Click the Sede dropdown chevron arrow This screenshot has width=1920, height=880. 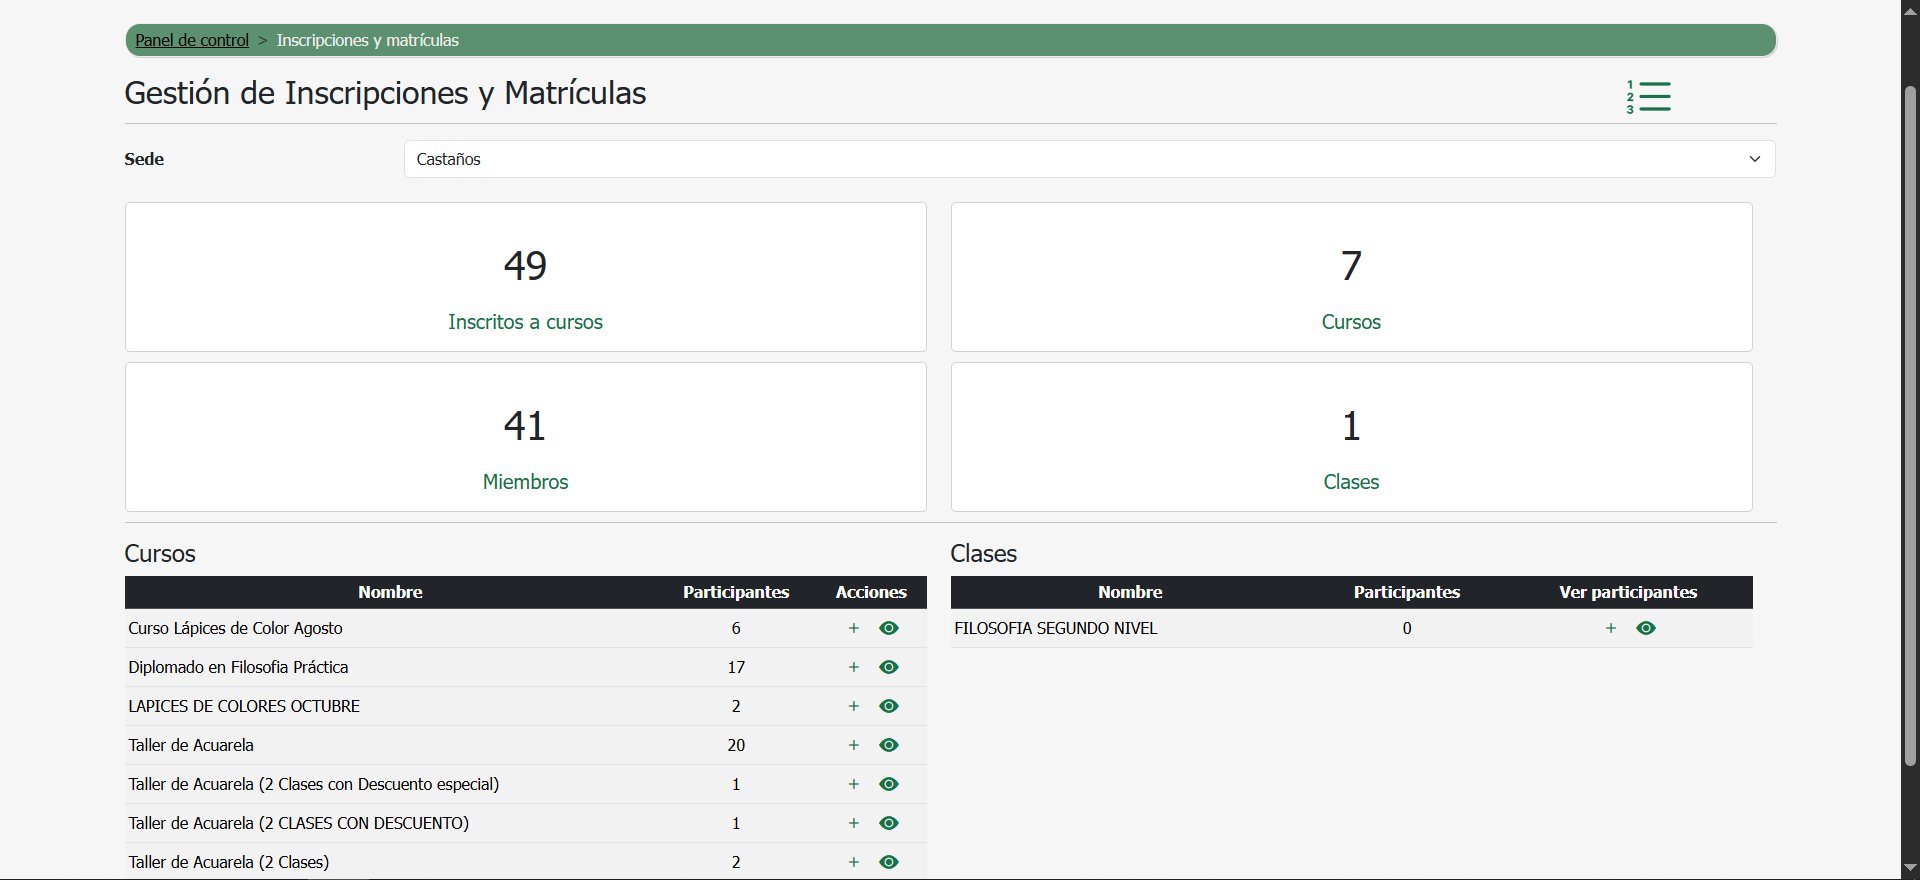coord(1754,159)
